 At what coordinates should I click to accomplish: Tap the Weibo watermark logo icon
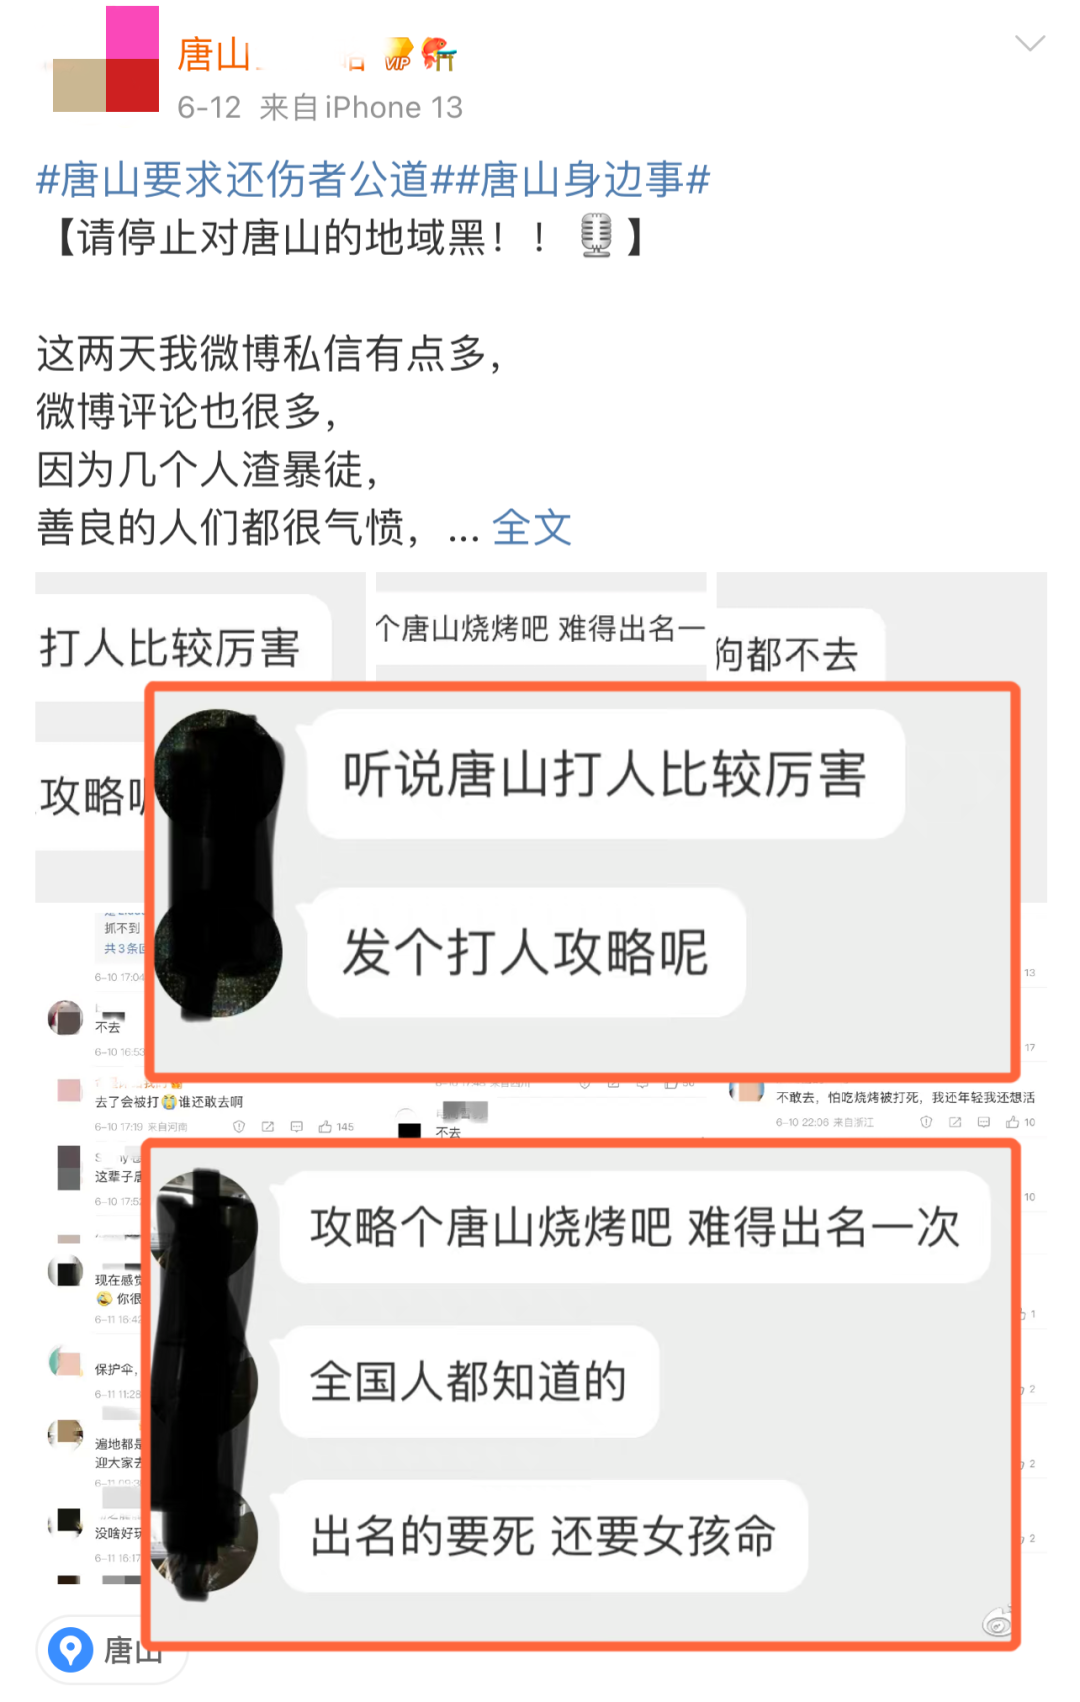point(997,1622)
